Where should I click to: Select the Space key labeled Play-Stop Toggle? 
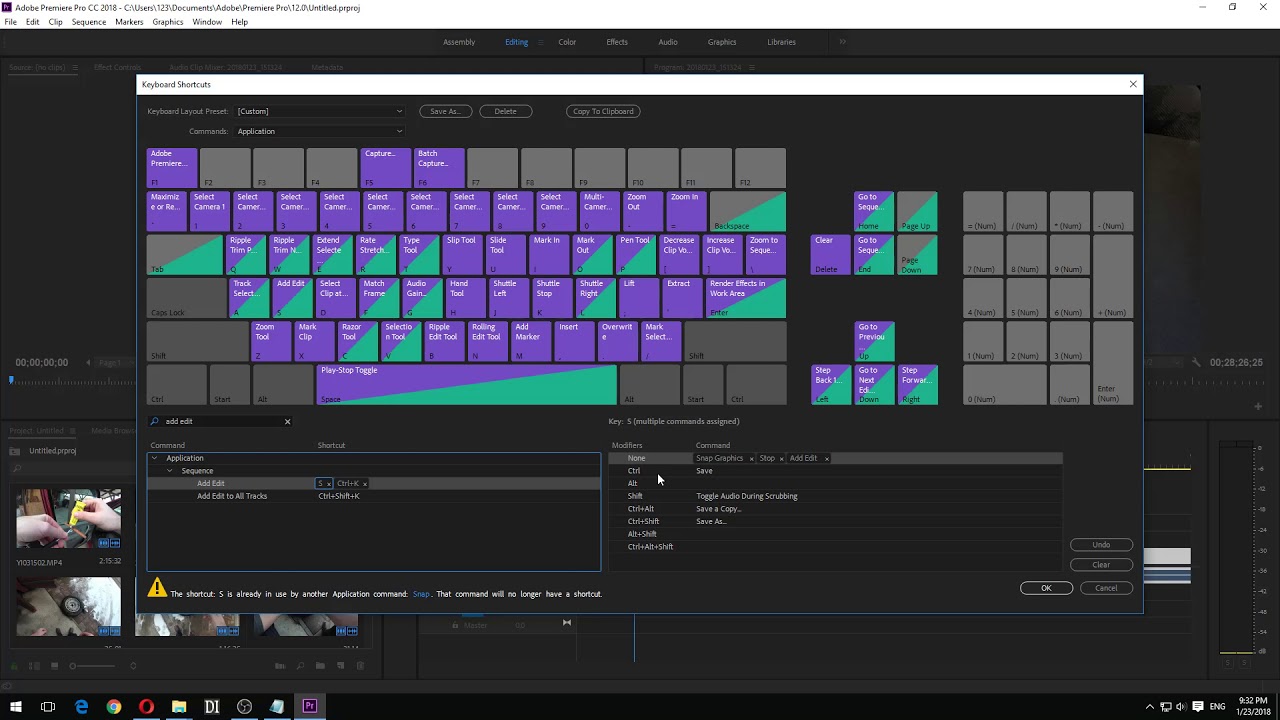pyautogui.click(x=467, y=384)
